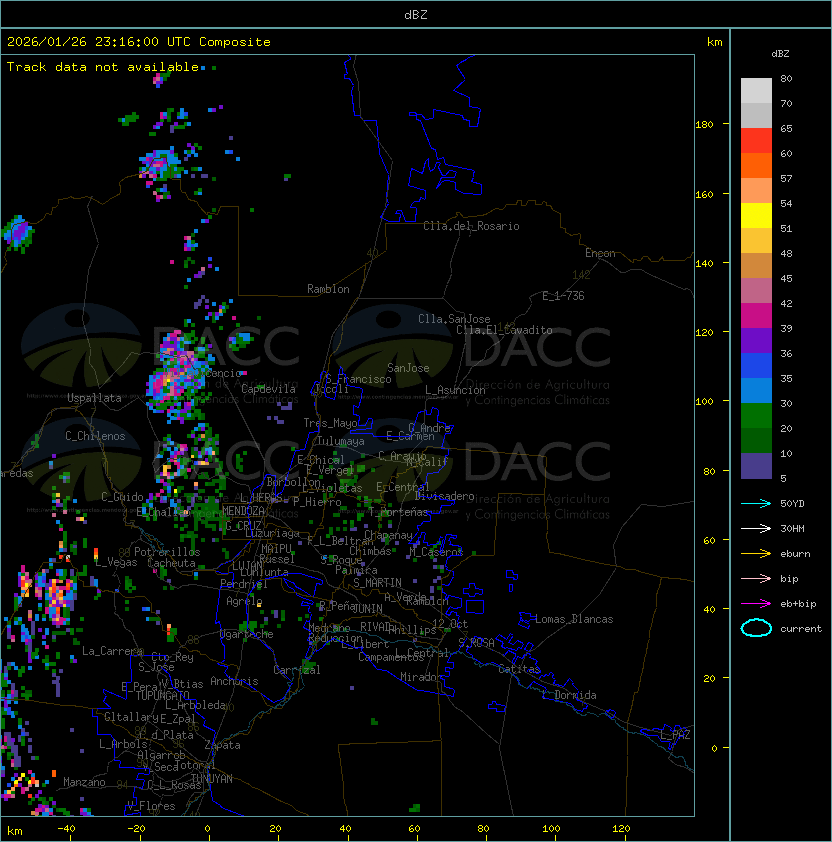
Task: Click the dBZ title at top center
Action: [x=415, y=14]
